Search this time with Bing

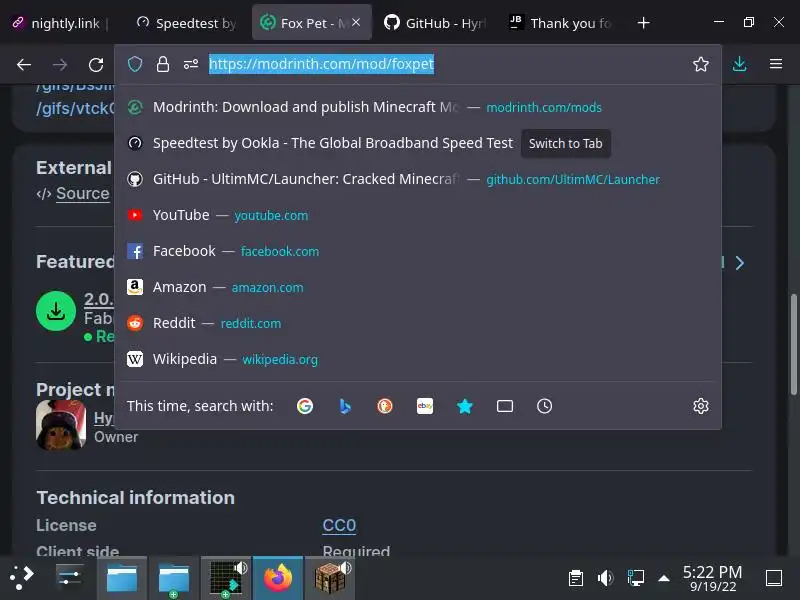pyautogui.click(x=345, y=406)
